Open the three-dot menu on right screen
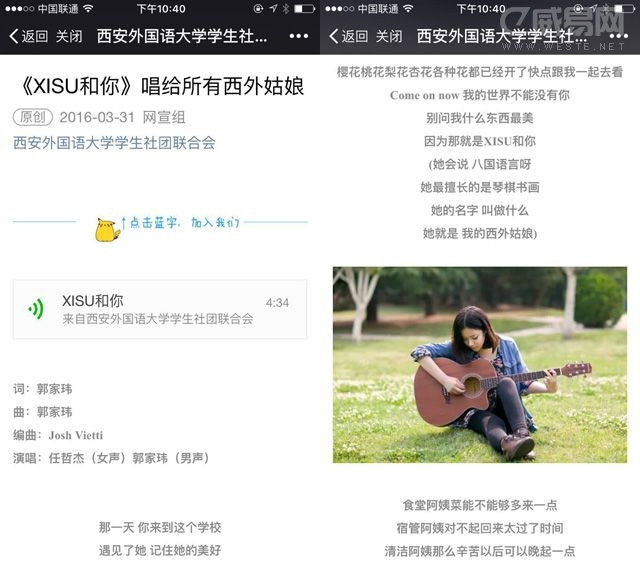 pyautogui.click(x=619, y=36)
